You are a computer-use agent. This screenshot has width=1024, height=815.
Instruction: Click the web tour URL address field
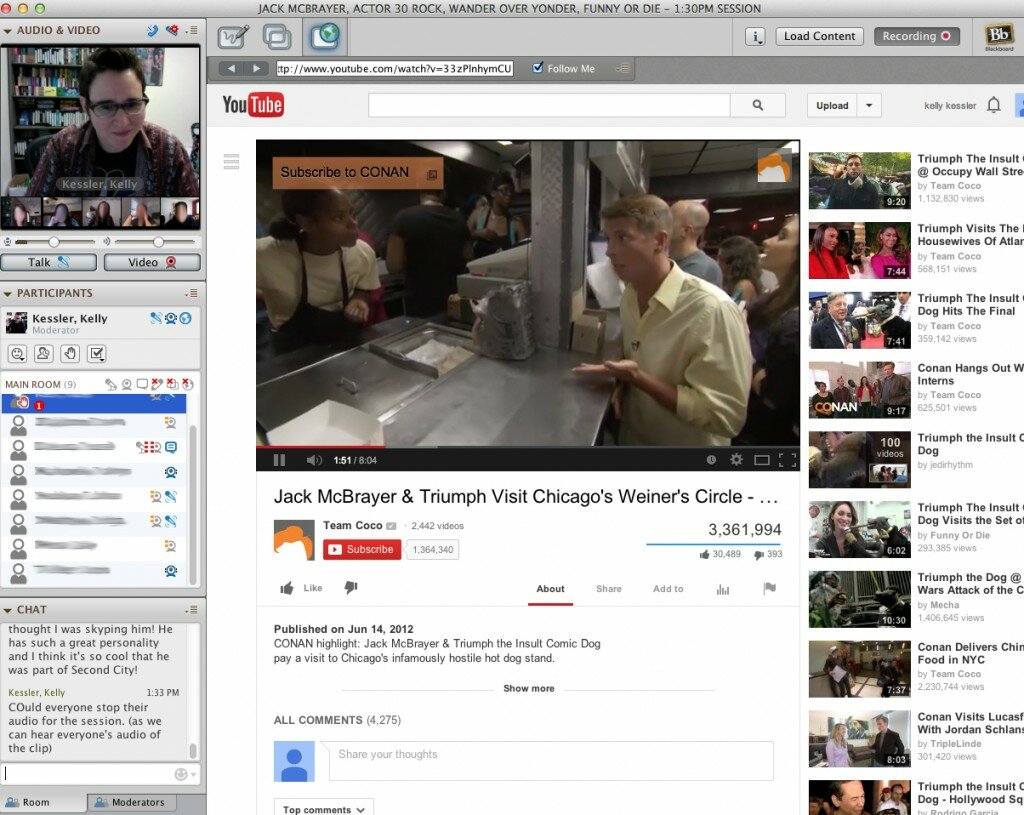[x=394, y=68]
